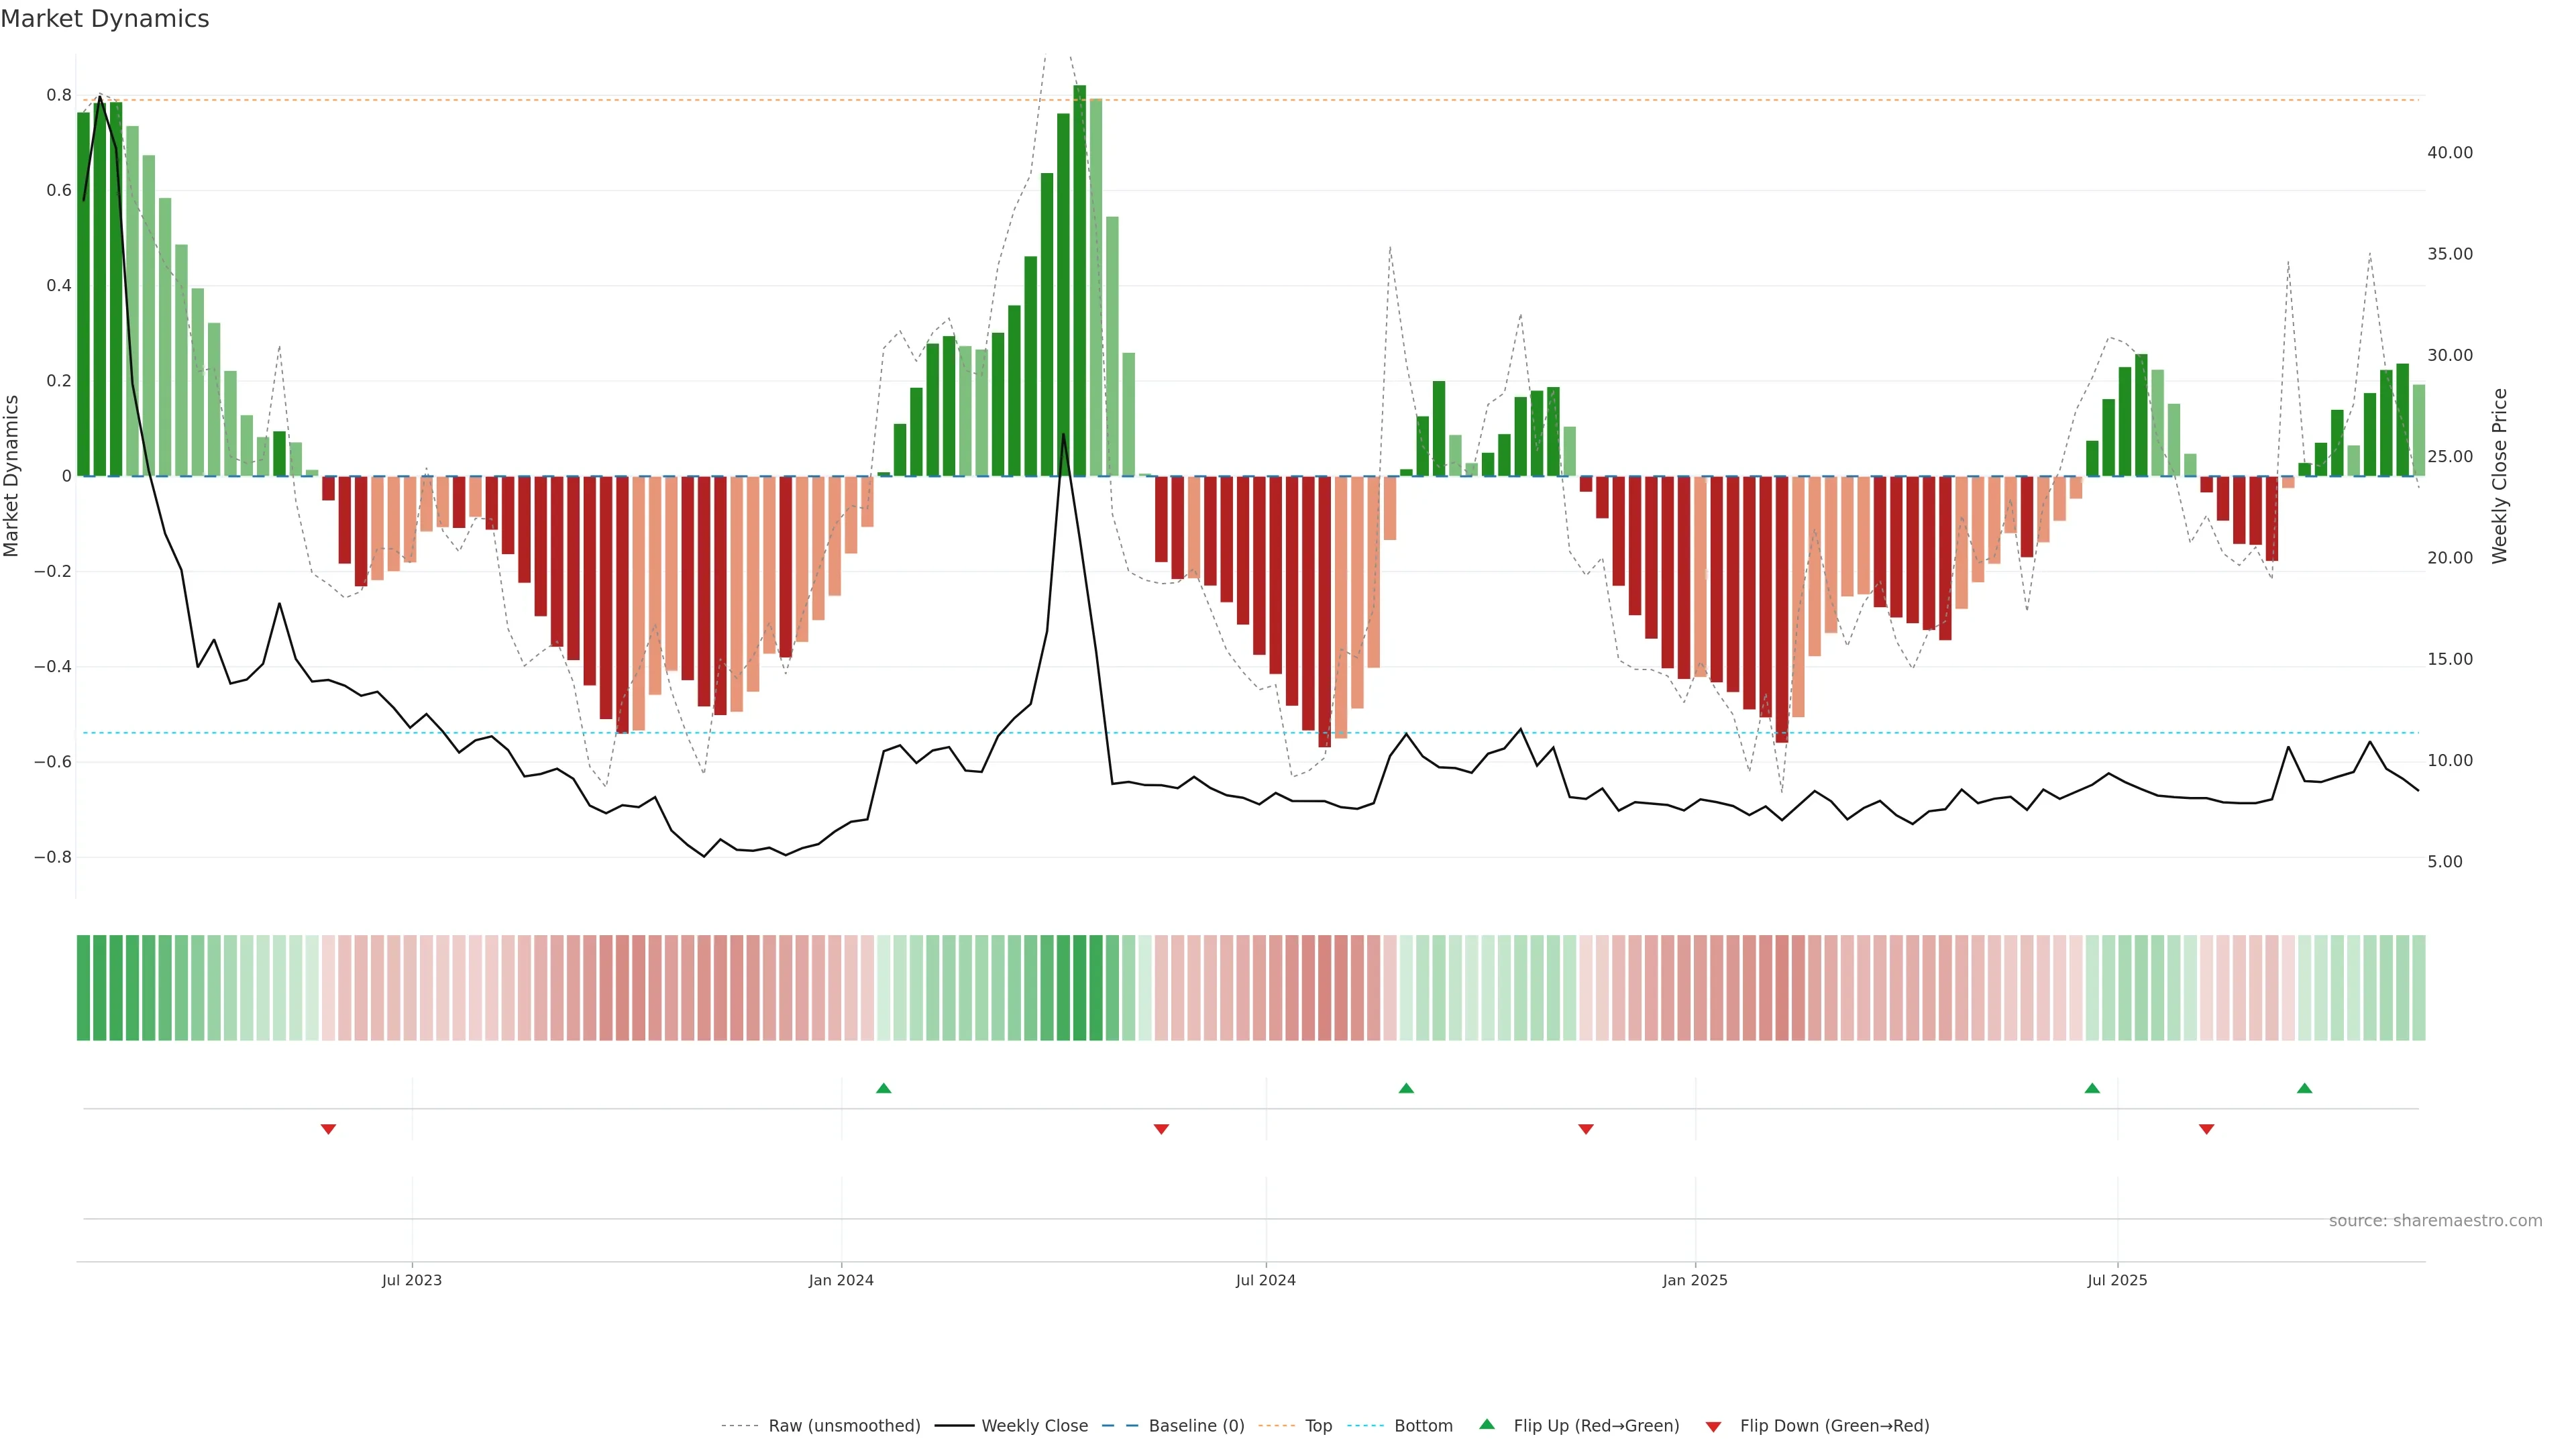2576x1449 pixels.
Task: Click the rightmost red flip-down triangle marker
Action: 2206,1129
